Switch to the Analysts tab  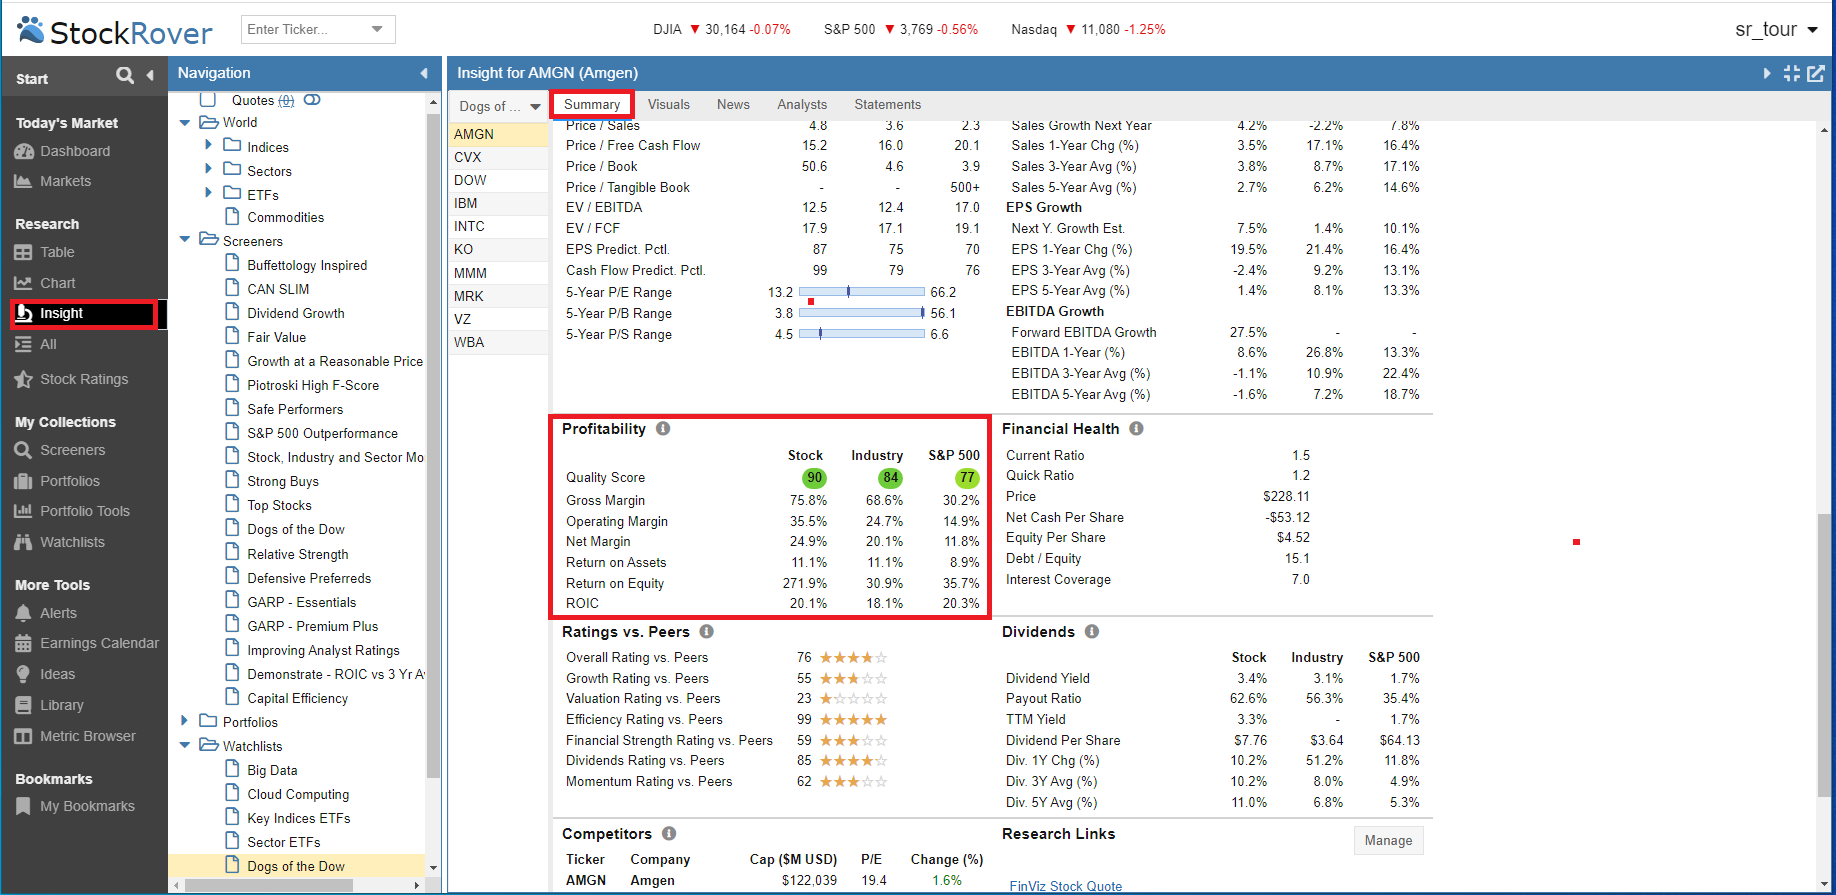(802, 104)
